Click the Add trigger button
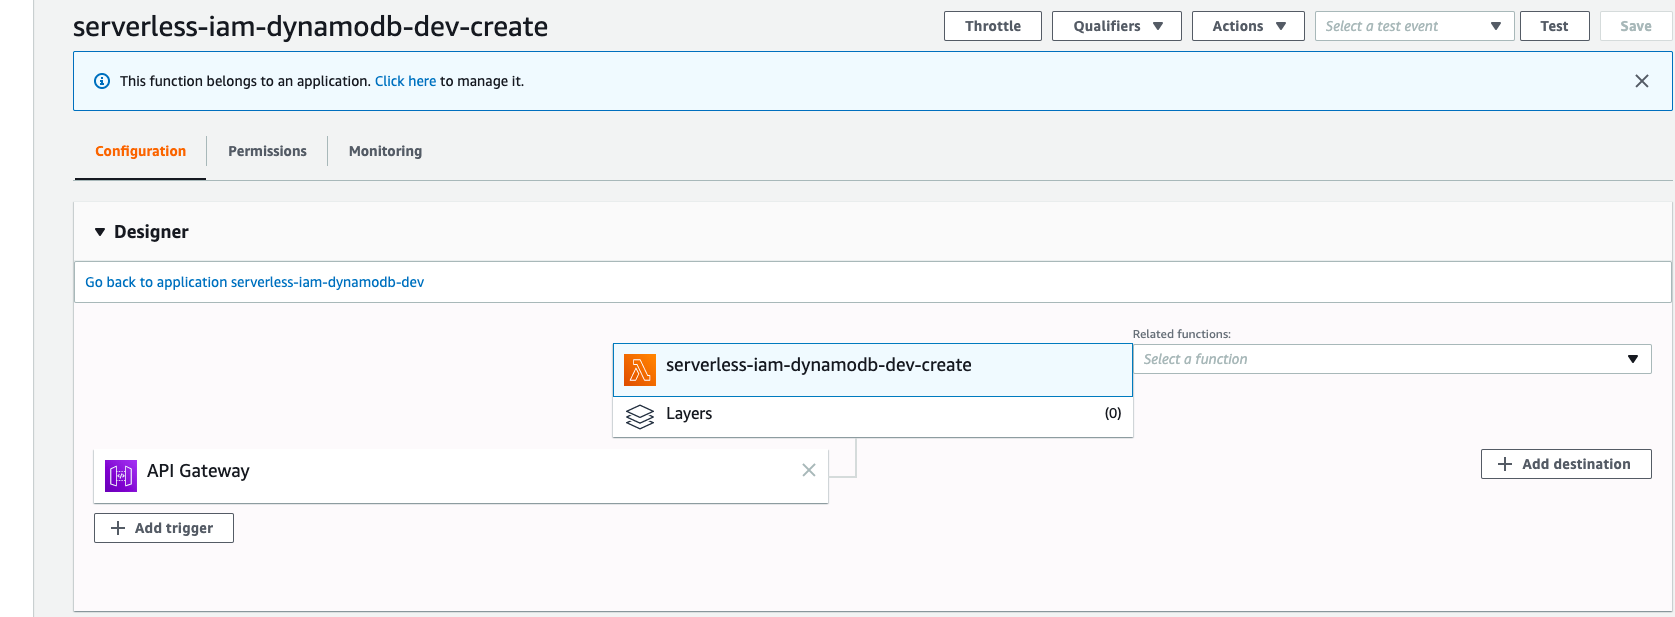This screenshot has width=1675, height=617. click(164, 528)
